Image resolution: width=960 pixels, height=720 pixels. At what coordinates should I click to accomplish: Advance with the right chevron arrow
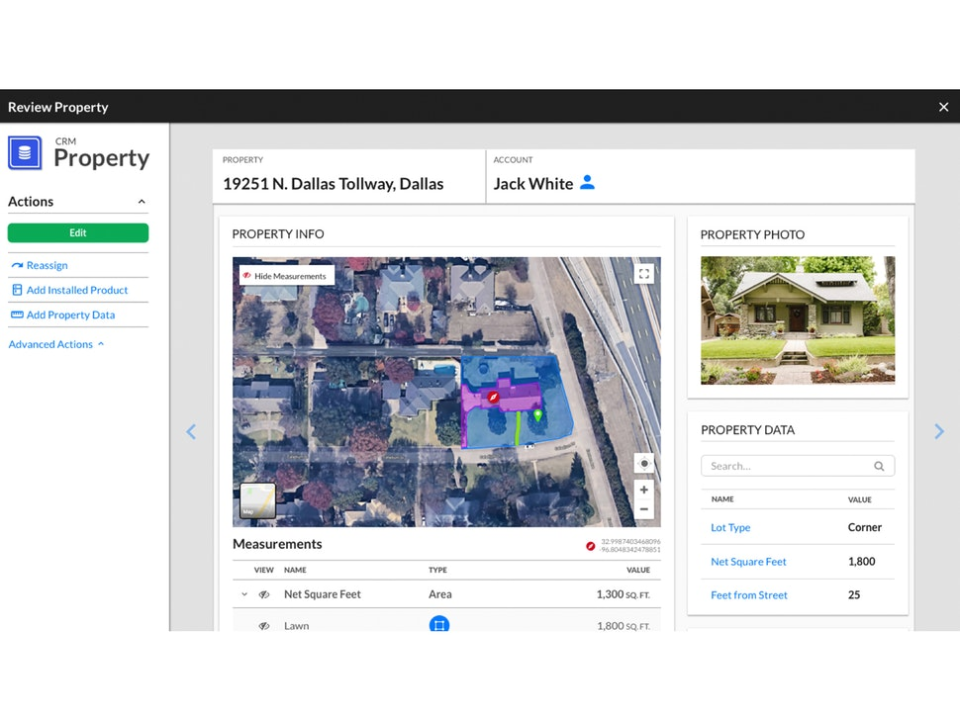click(x=939, y=431)
